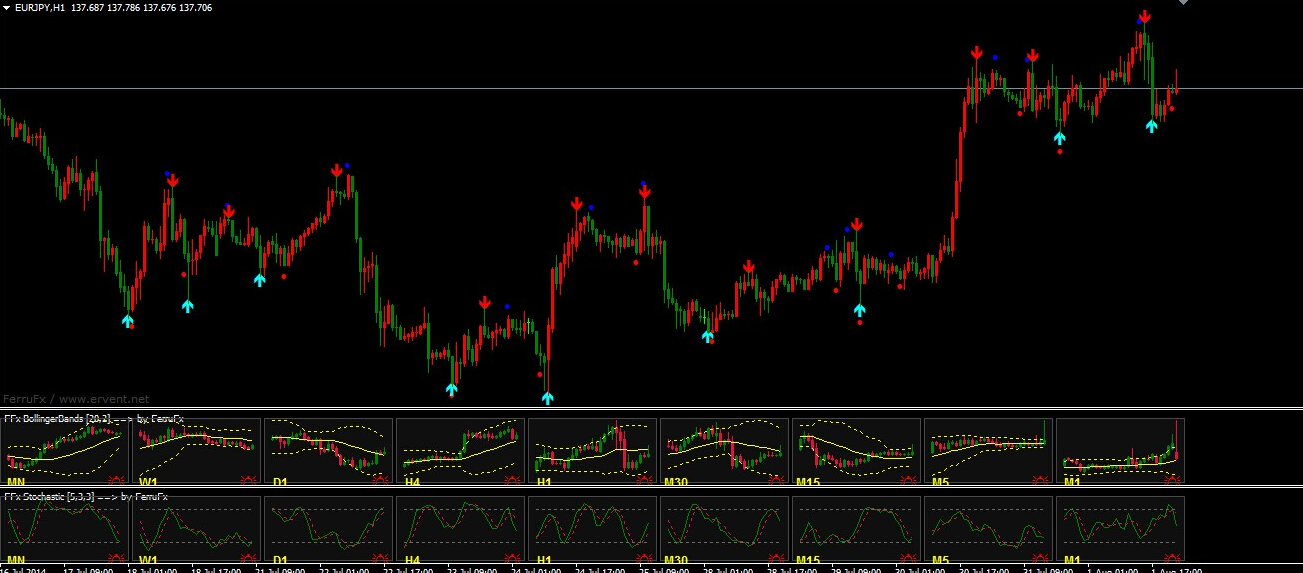
Task: Click the gray chart shift triangle at top
Action: click(x=1184, y=3)
